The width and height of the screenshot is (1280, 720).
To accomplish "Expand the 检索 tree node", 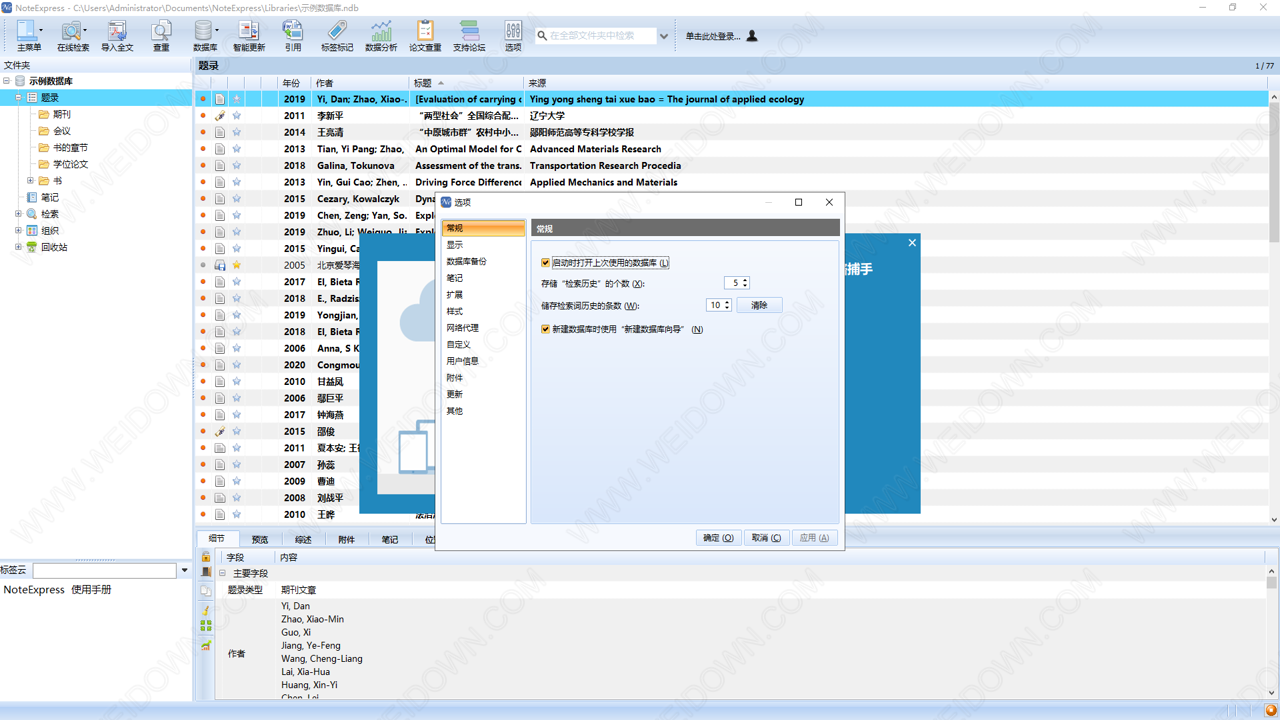I will pos(18,214).
